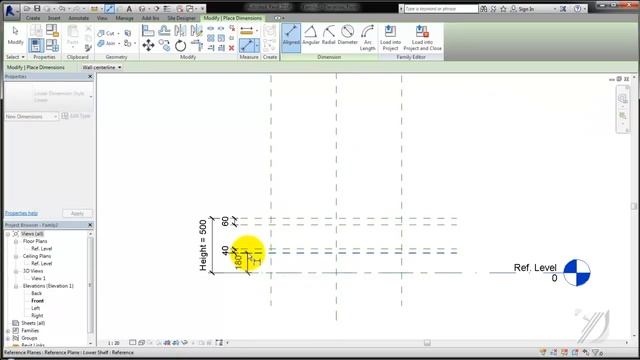Viewport: 640px width, 360px height.
Task: Click the Open folder icon in quick access toolbar
Action: [x=27, y=8]
